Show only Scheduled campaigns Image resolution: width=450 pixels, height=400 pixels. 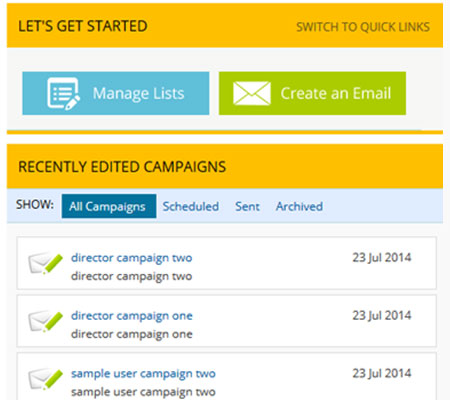[191, 206]
